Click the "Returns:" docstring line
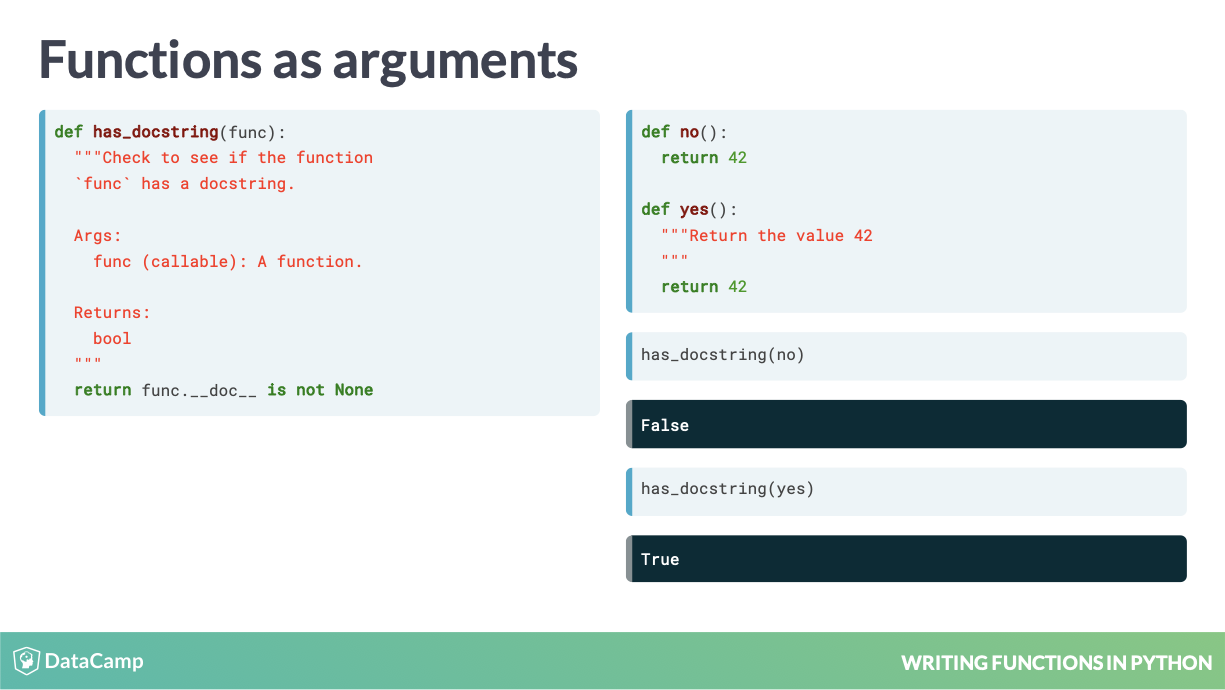The width and height of the screenshot is (1225, 690). (112, 313)
